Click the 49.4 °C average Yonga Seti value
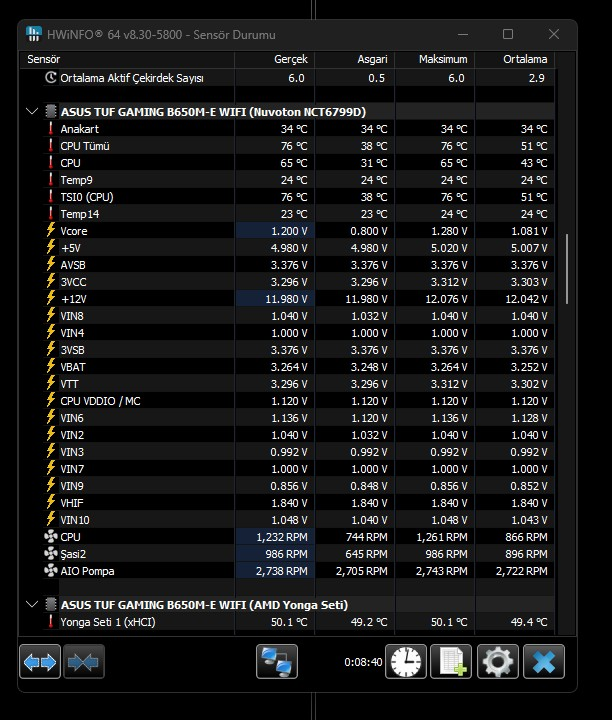Screen dimensions: 612x720 coord(529,622)
